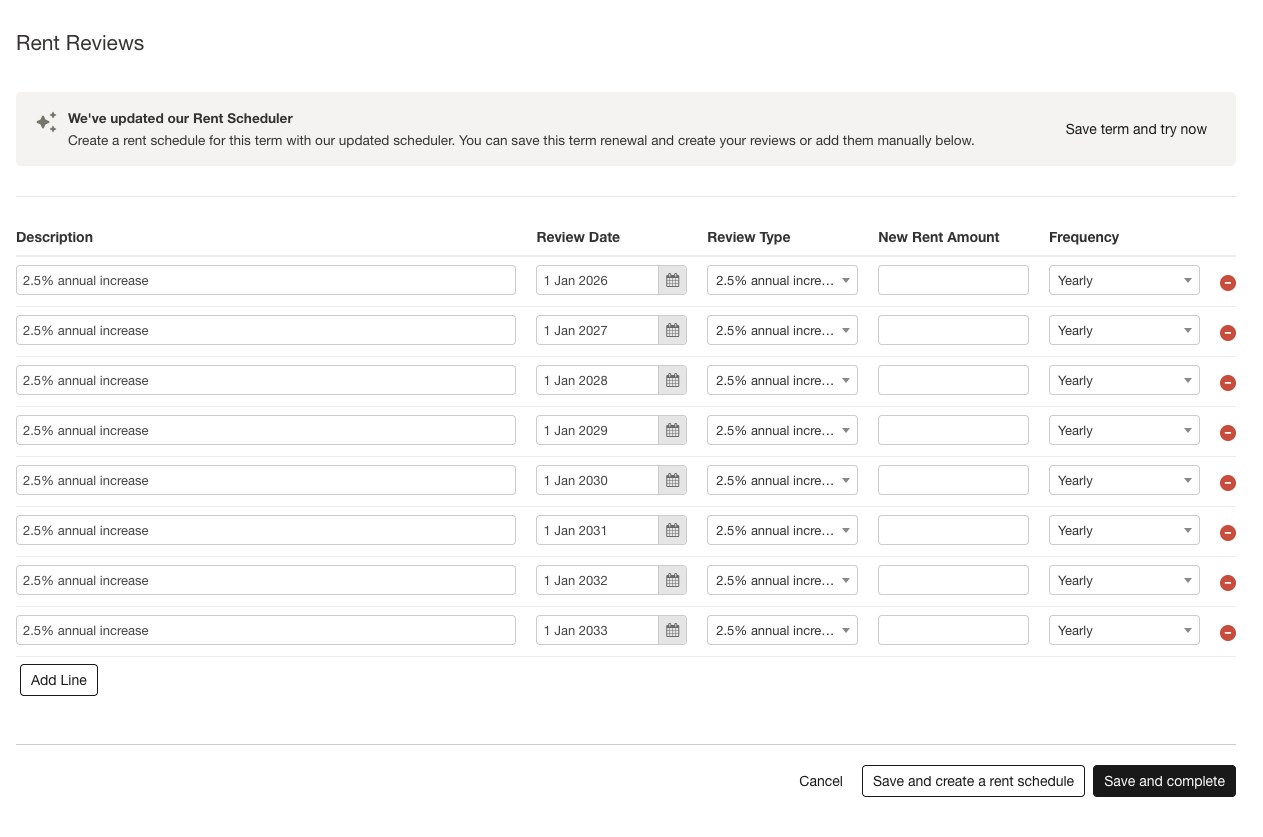Click Save term and try now
Viewport: 1263px width, 837px height.
pos(1136,129)
